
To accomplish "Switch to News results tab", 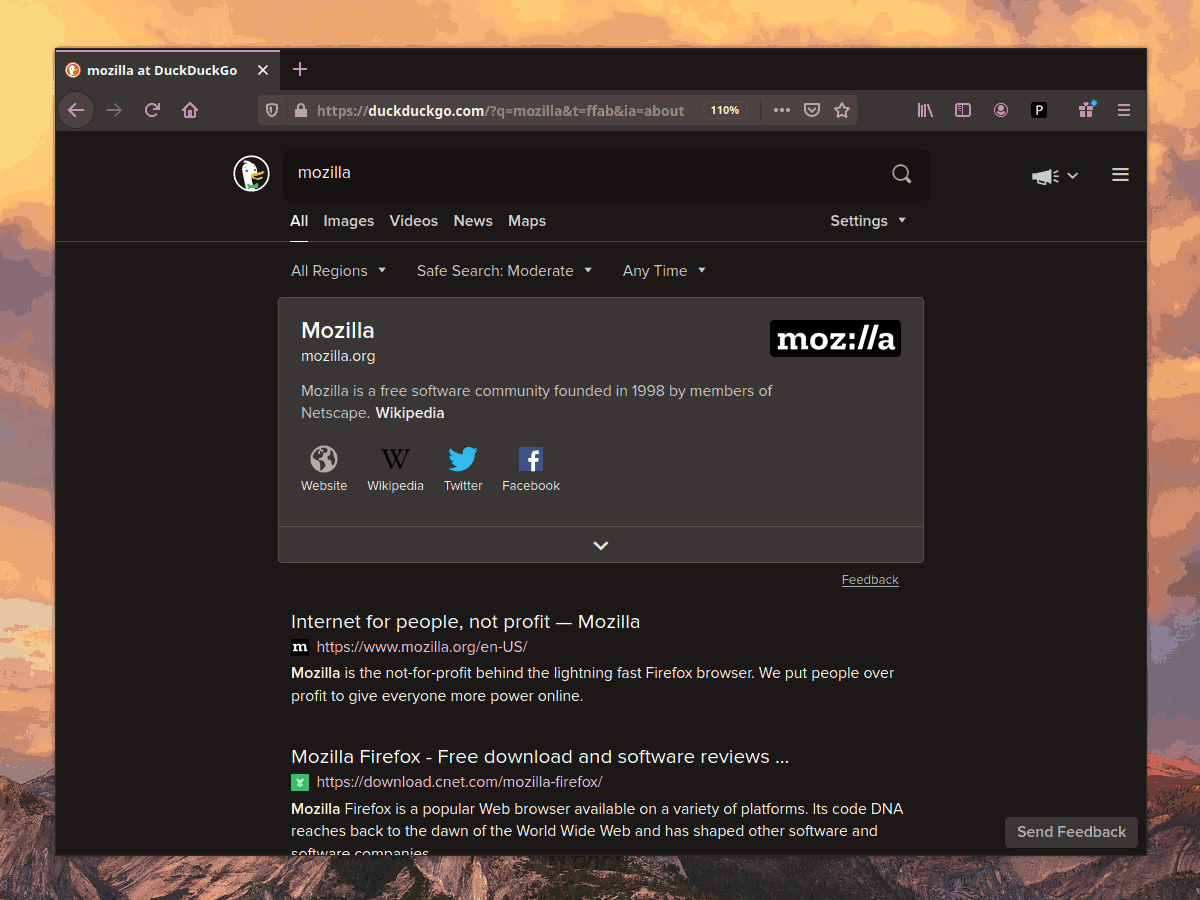I will pyautogui.click(x=473, y=221).
